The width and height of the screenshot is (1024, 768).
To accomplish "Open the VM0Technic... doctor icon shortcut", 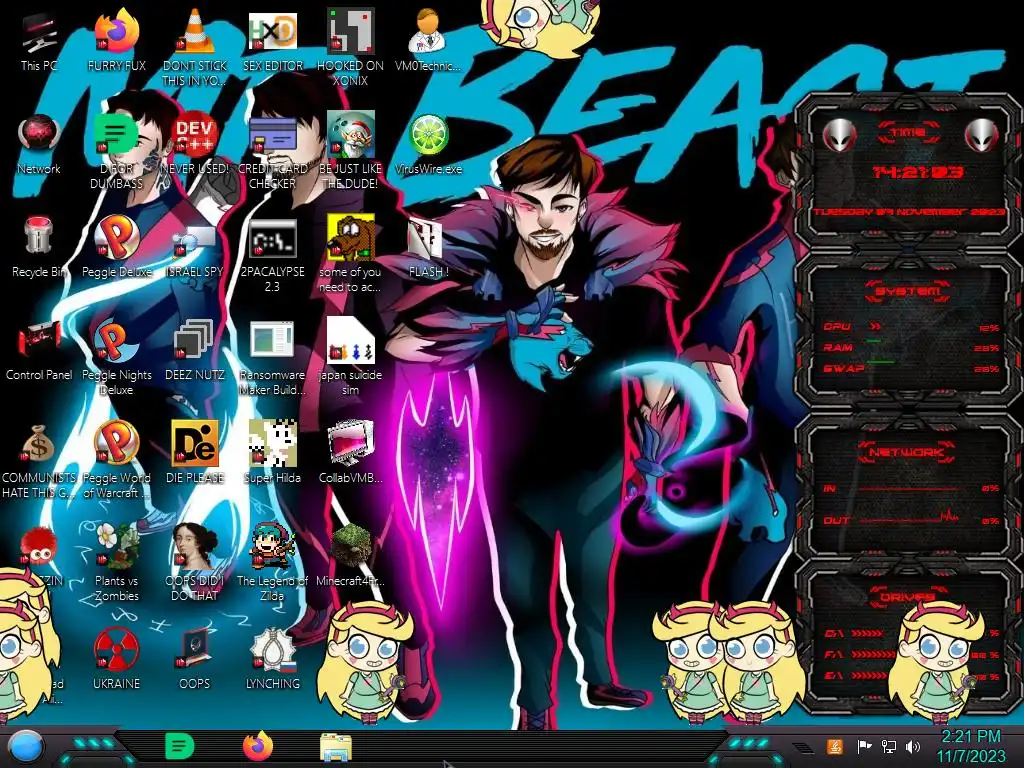I will point(428,33).
